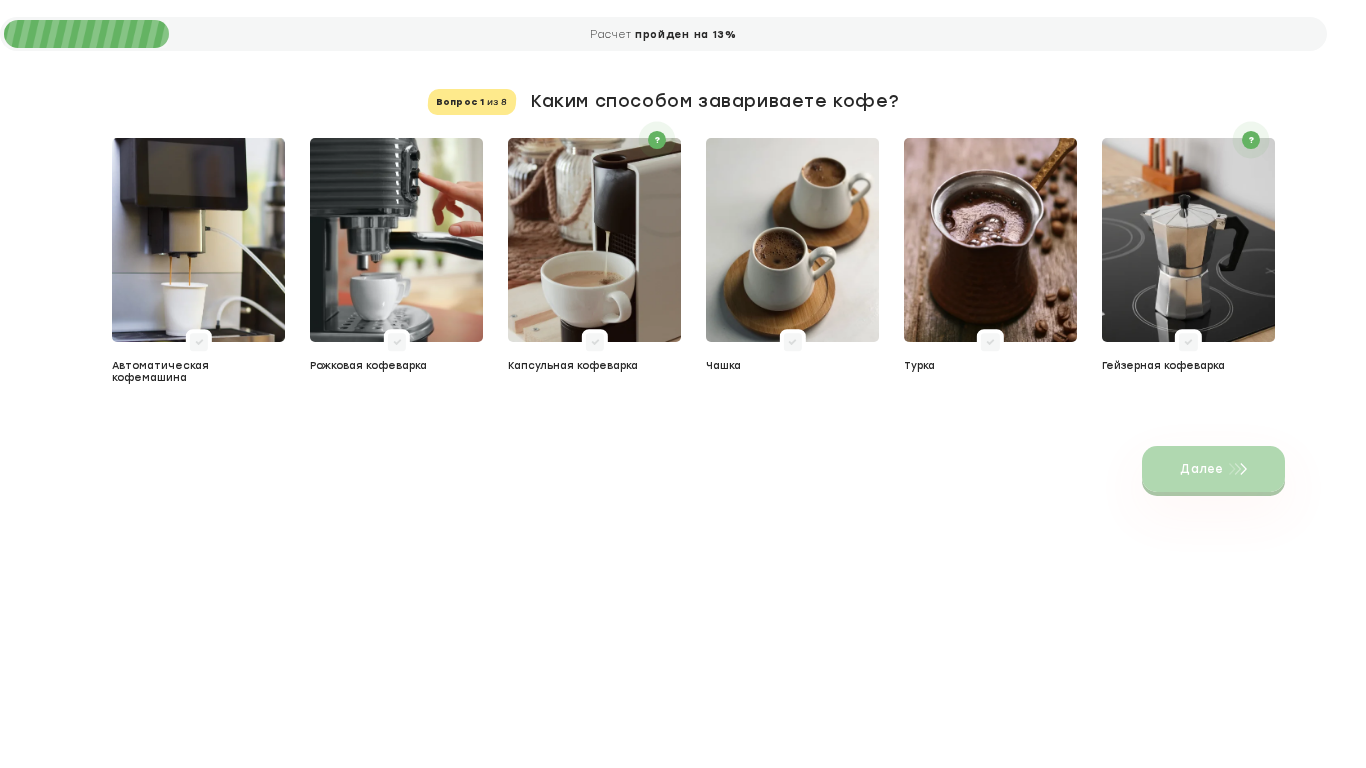Tick checkbox under the Turkish cezve image
The image size is (1366, 768).
pyautogui.click(x=991, y=342)
